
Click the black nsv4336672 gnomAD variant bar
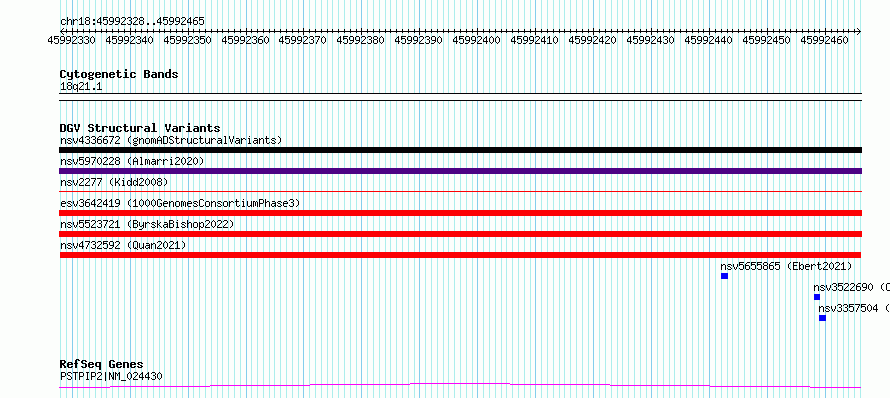click(x=460, y=150)
